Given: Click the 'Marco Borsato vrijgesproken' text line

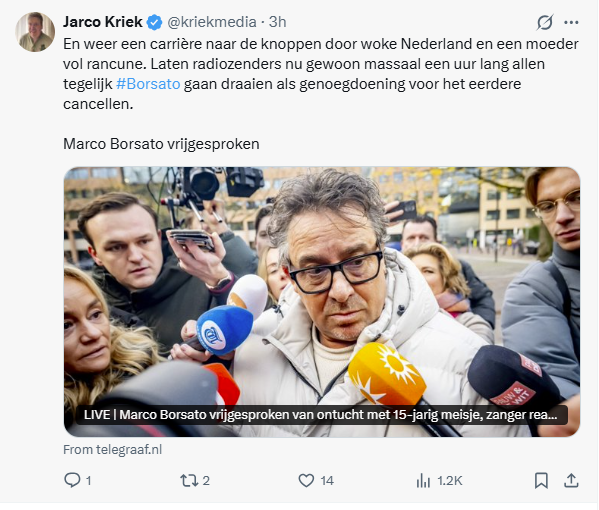Looking at the screenshot, I should 161,144.
